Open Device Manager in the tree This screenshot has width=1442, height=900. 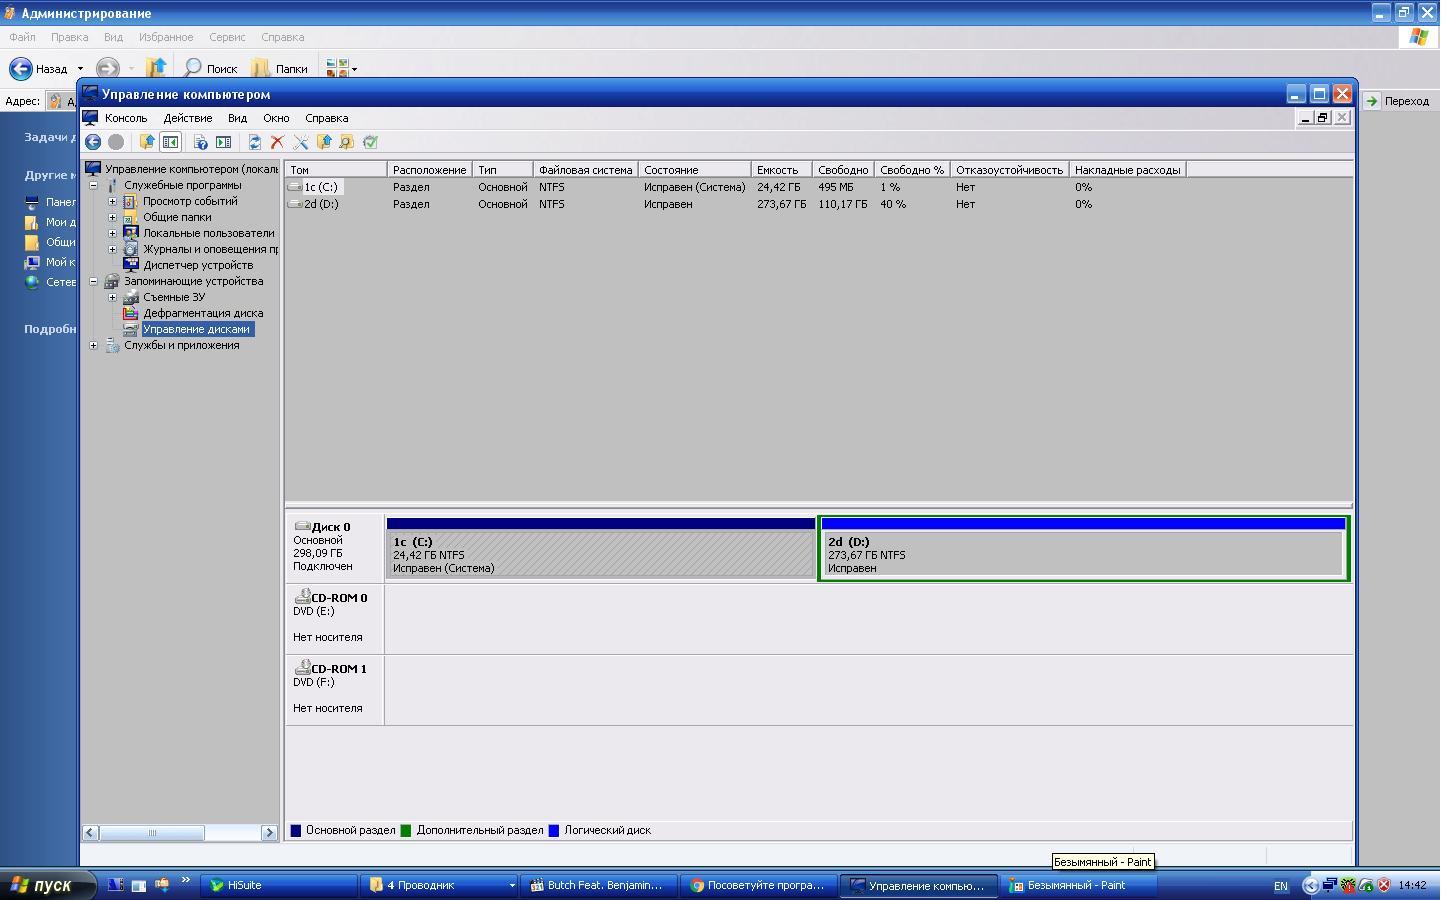[197, 265]
